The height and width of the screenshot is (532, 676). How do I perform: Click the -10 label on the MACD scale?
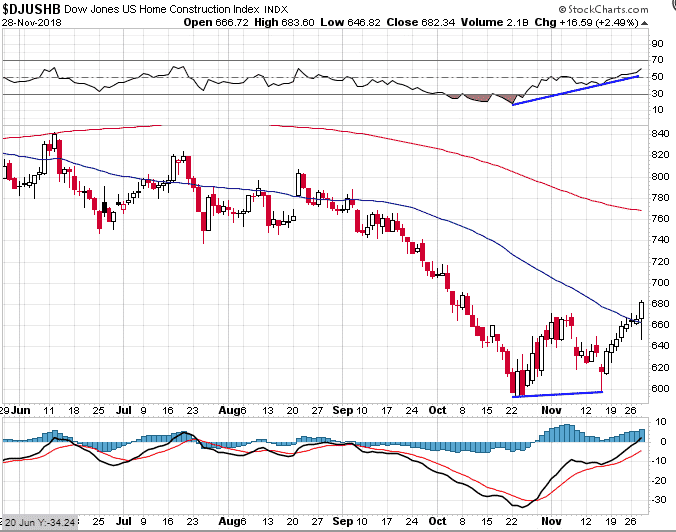point(658,461)
